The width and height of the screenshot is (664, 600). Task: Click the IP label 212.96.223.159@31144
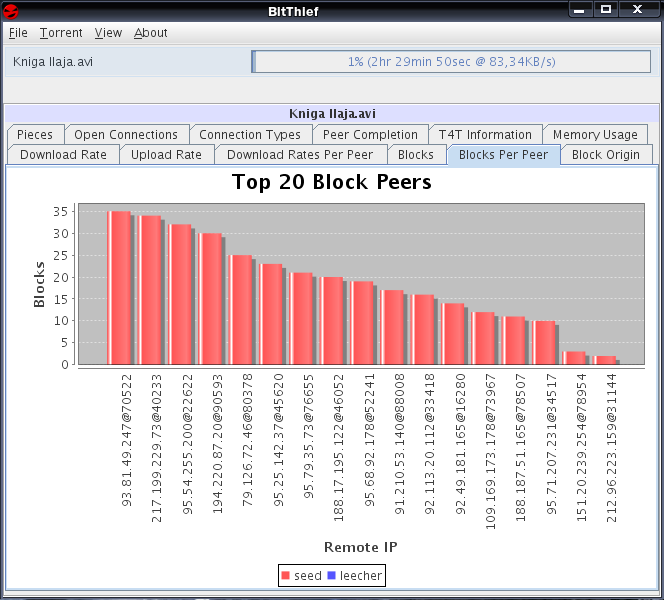click(x=612, y=448)
